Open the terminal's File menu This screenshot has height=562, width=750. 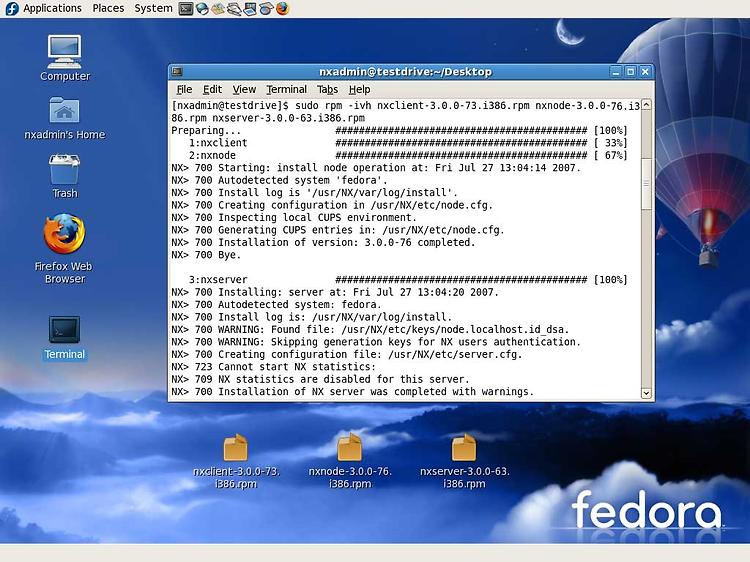(x=184, y=89)
